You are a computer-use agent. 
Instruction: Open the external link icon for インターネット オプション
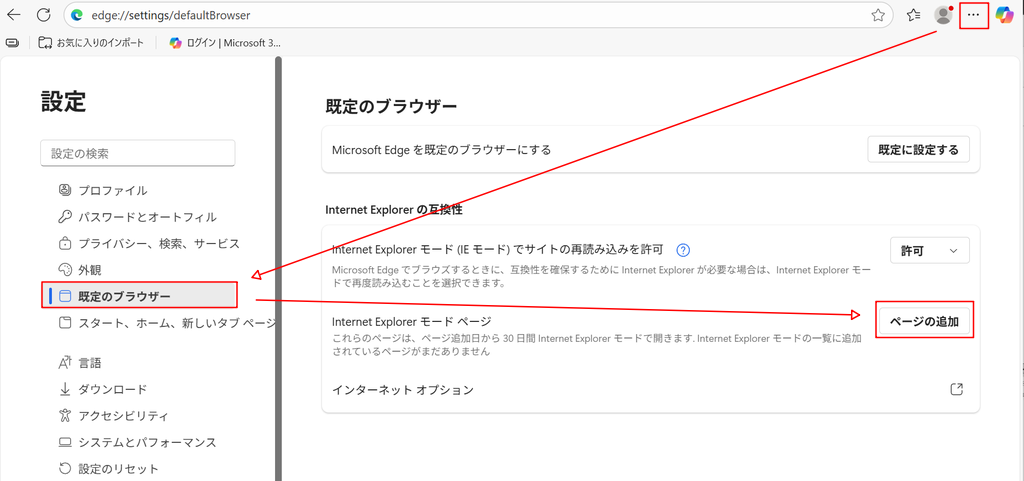956,389
